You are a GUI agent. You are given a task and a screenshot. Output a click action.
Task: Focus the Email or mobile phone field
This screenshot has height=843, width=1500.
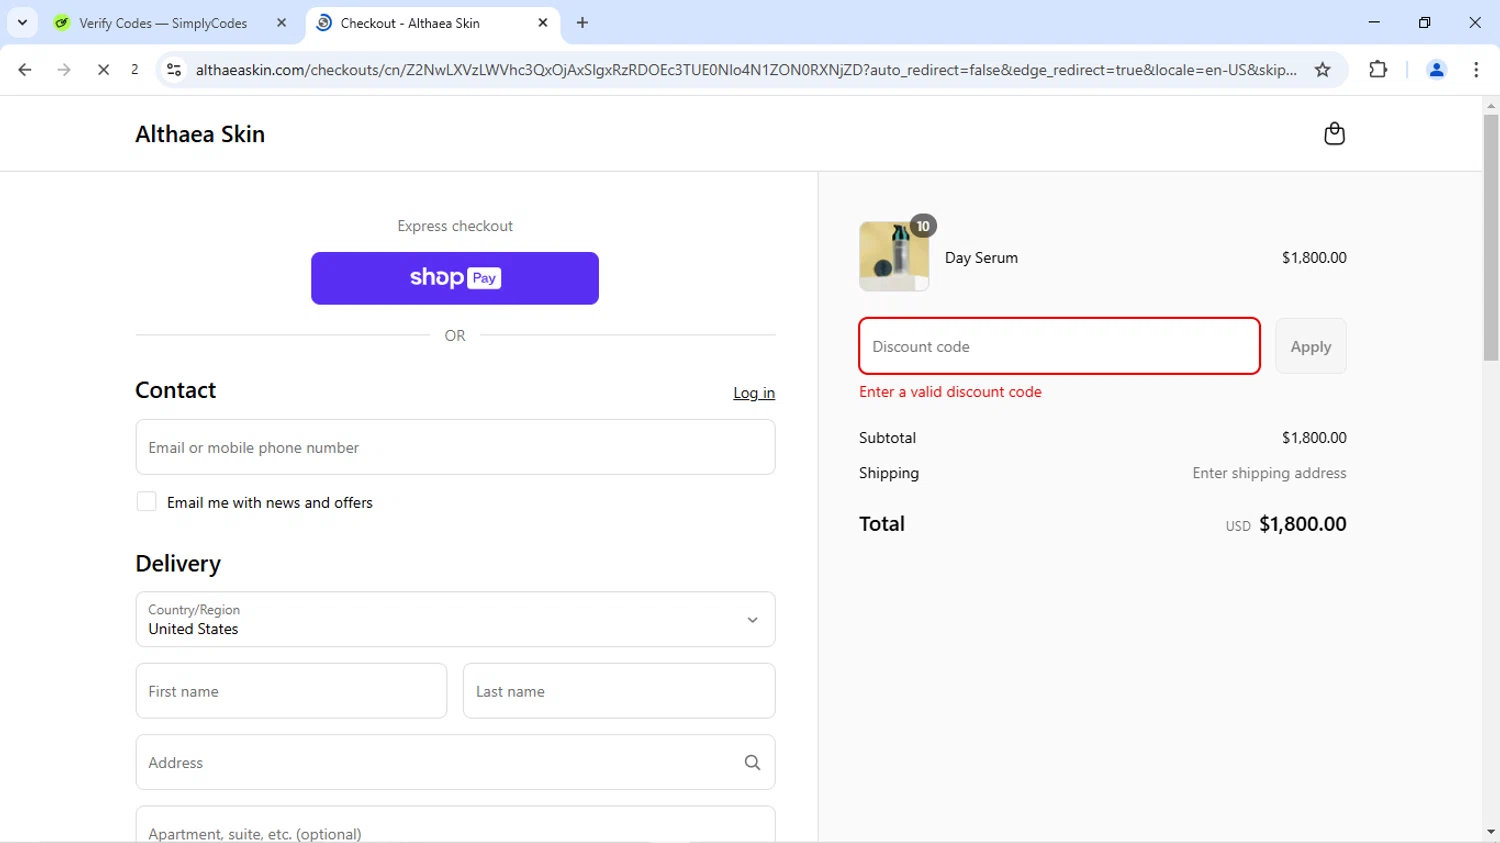[x=455, y=447]
